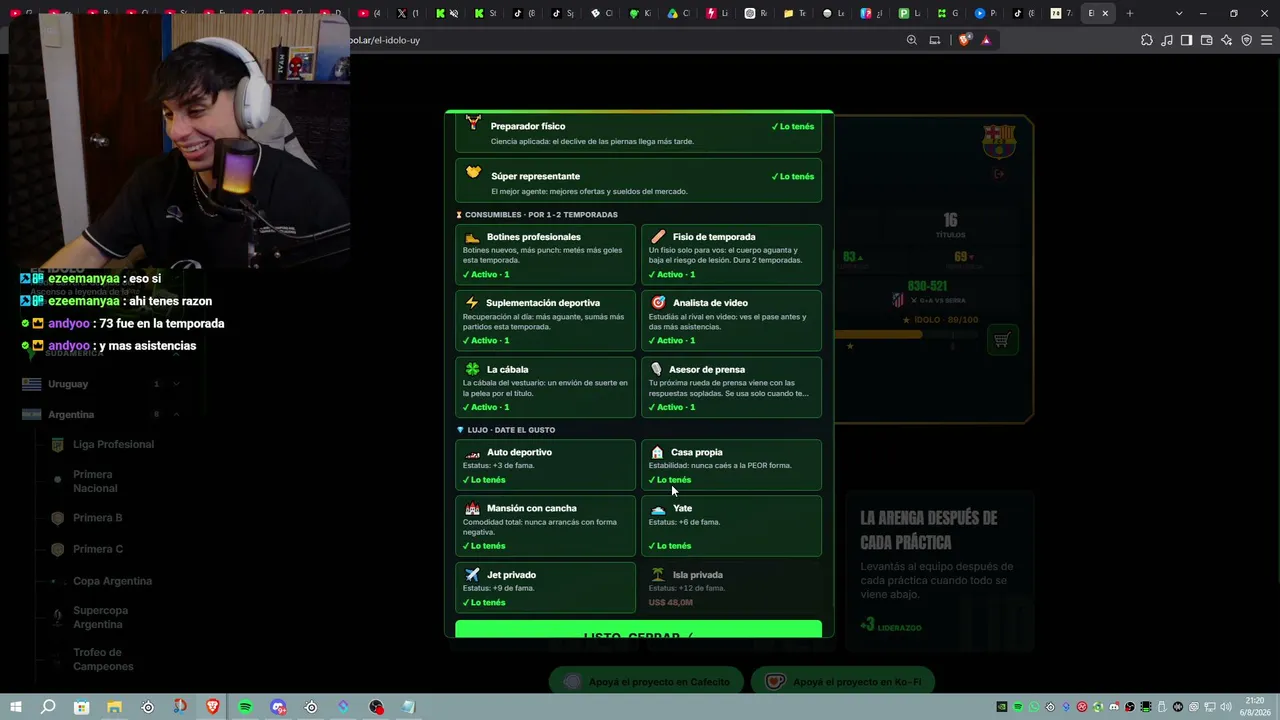Open File Explorer from the taskbar
This screenshot has width=1280, height=720.
[x=114, y=707]
